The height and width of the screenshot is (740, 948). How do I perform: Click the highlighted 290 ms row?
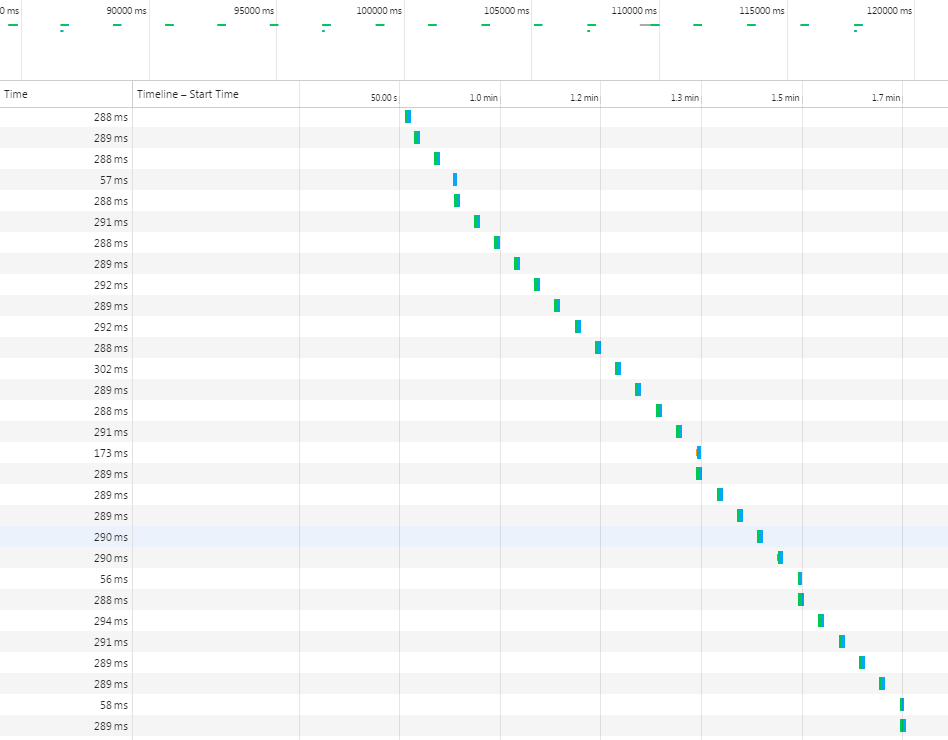pyautogui.click(x=100, y=537)
